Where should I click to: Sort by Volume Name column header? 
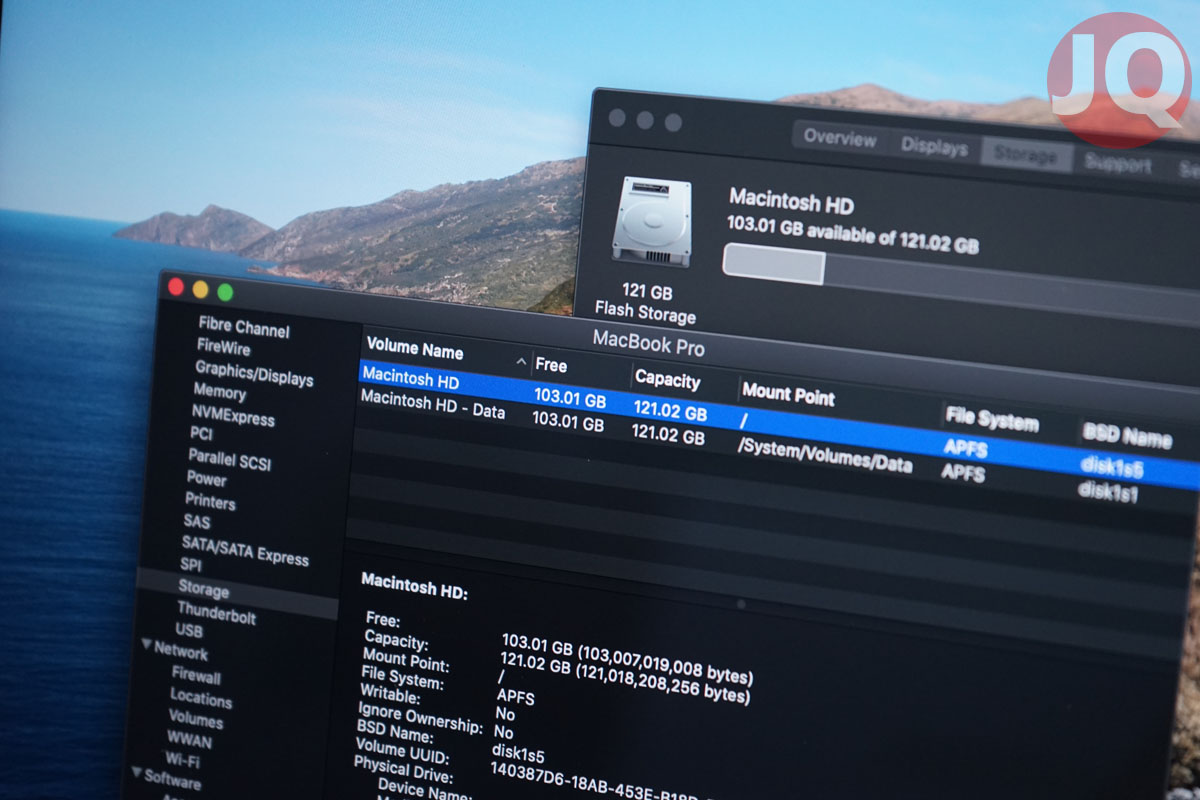point(415,349)
